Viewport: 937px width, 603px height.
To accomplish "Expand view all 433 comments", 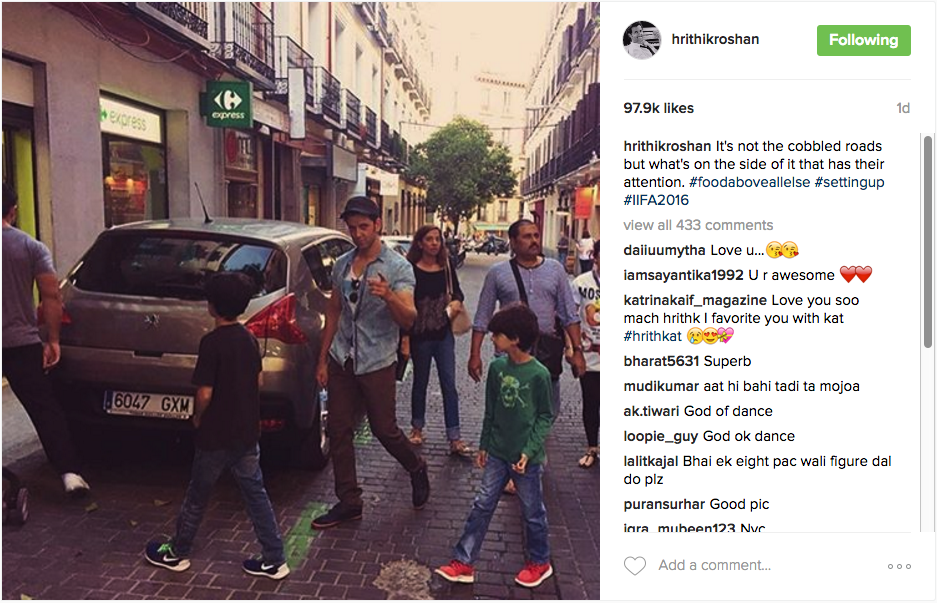I will click(698, 225).
